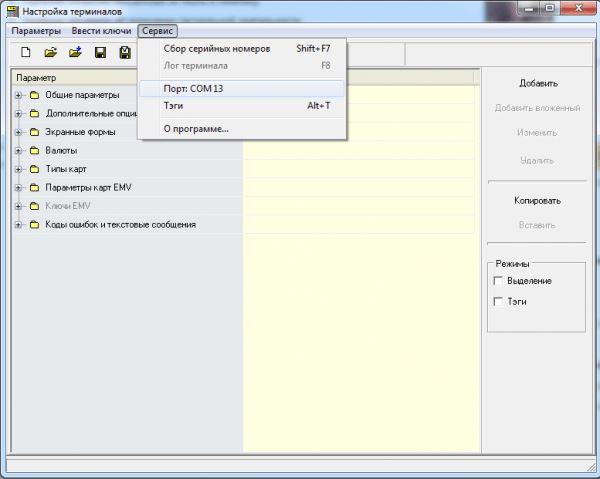
Task: Click the folder icon next to Валюты
Action: tap(34, 150)
